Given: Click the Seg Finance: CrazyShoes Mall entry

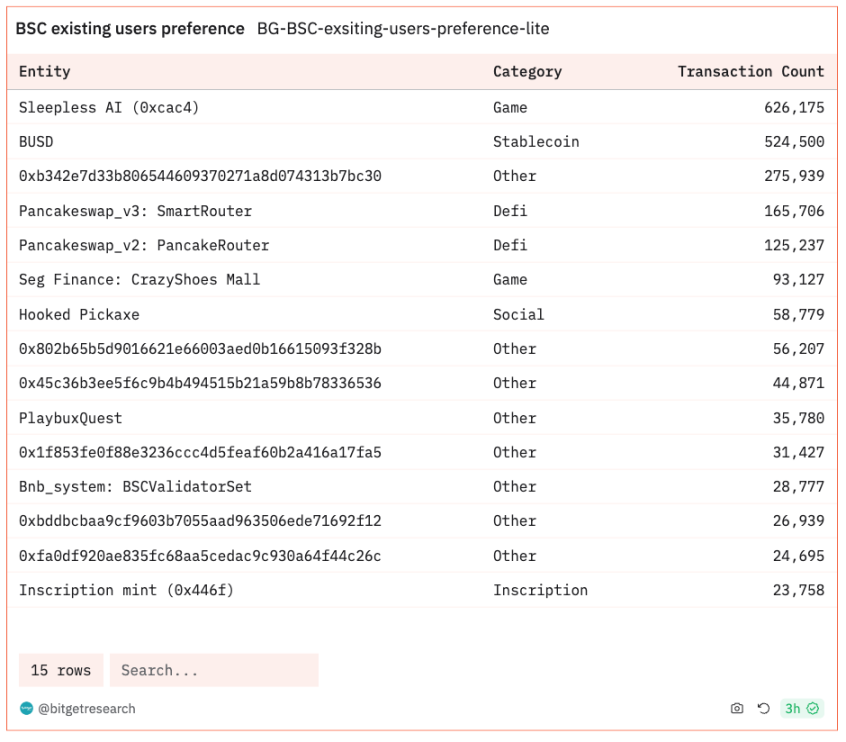Looking at the screenshot, I should 139,280.
